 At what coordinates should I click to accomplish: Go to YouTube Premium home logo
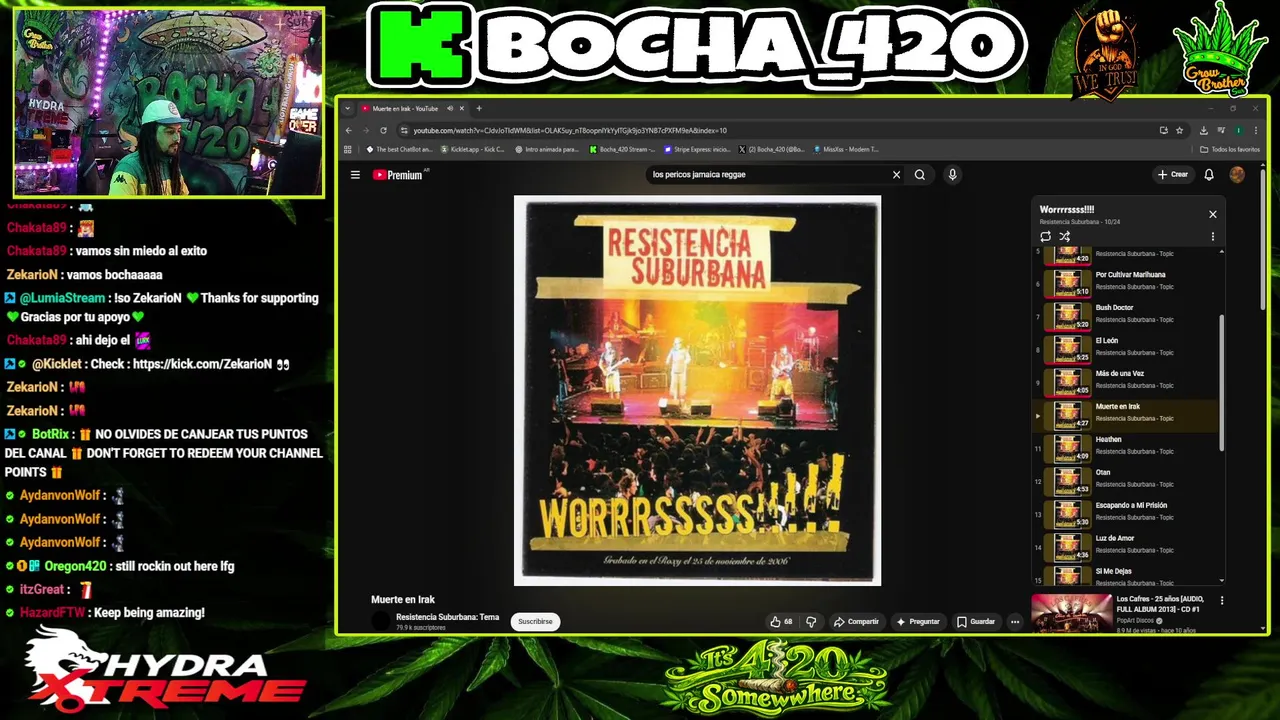[x=399, y=175]
